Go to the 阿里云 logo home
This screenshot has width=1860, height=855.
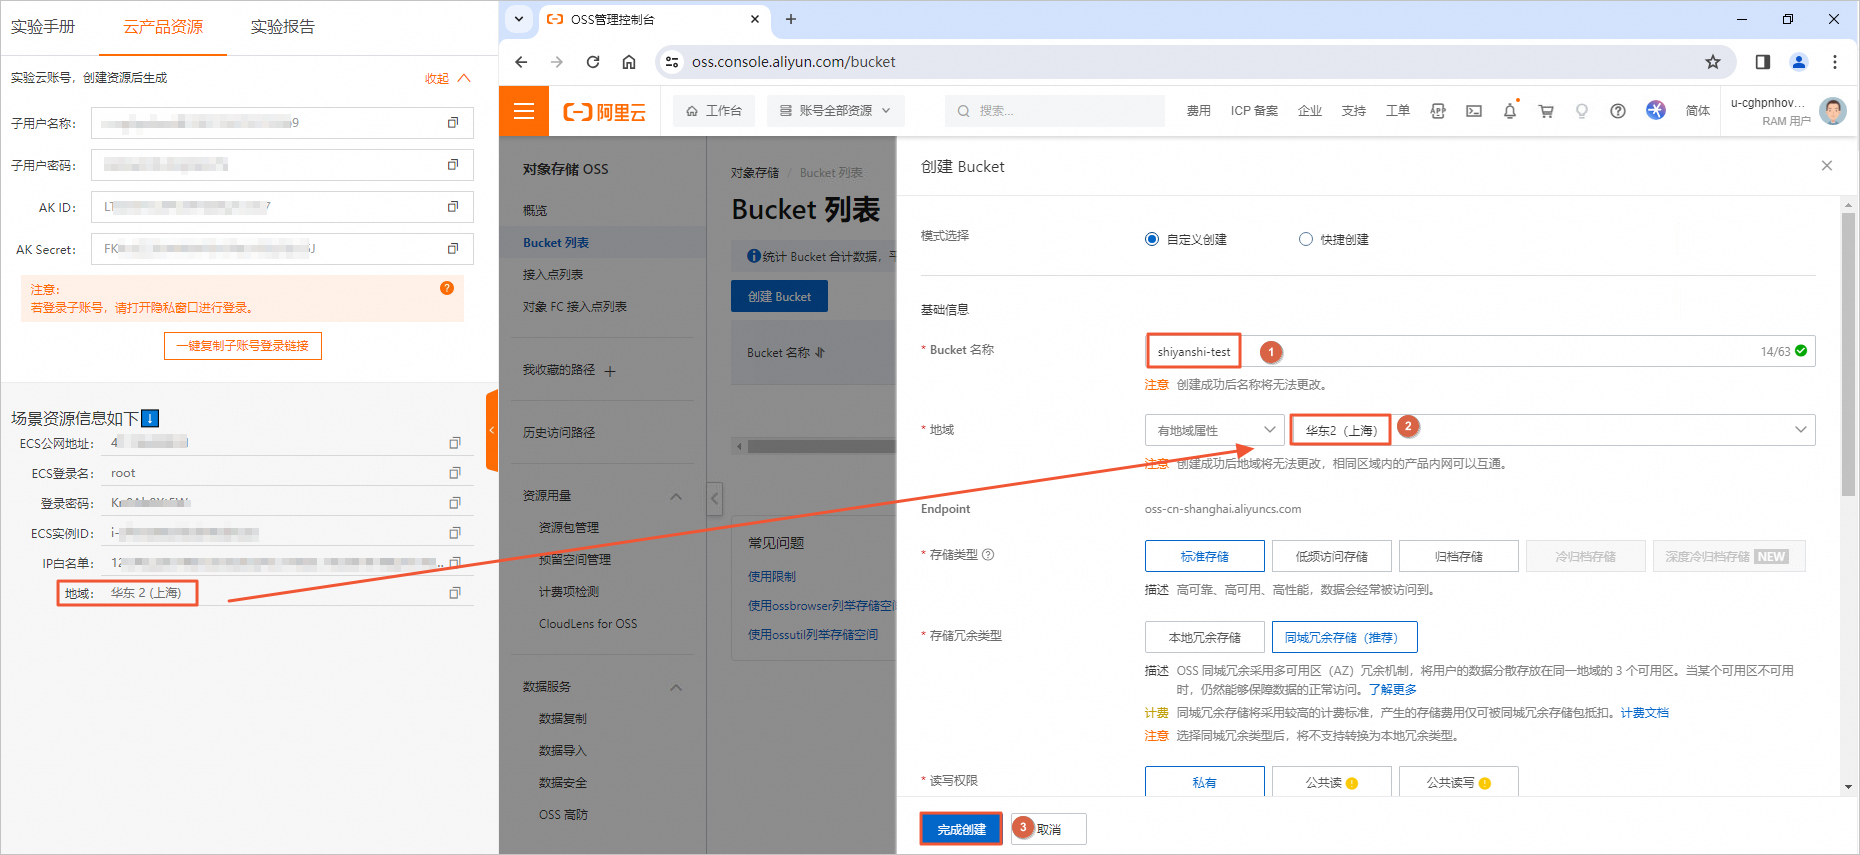point(605,112)
